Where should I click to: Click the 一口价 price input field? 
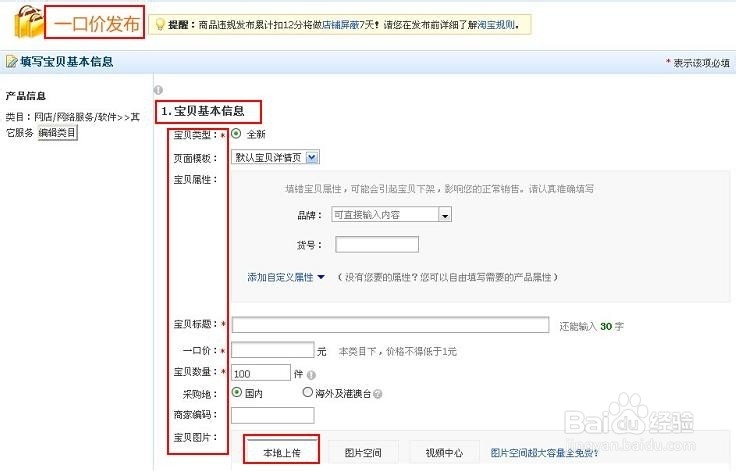(272, 350)
